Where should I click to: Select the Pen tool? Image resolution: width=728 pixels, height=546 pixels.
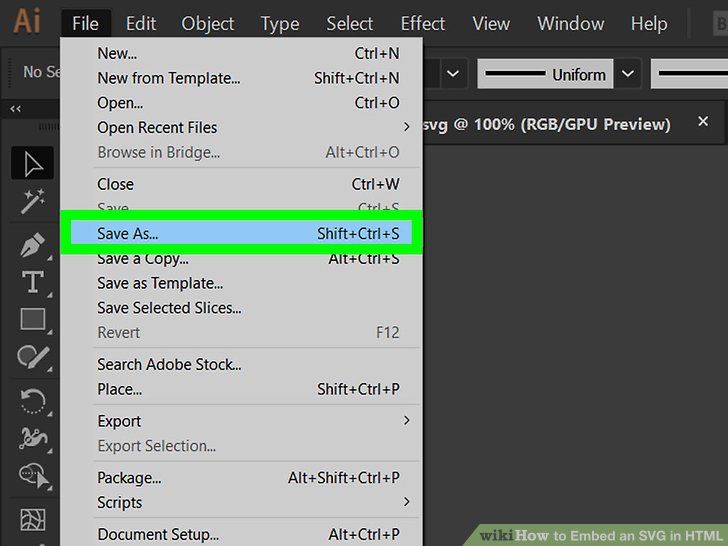pyautogui.click(x=32, y=245)
